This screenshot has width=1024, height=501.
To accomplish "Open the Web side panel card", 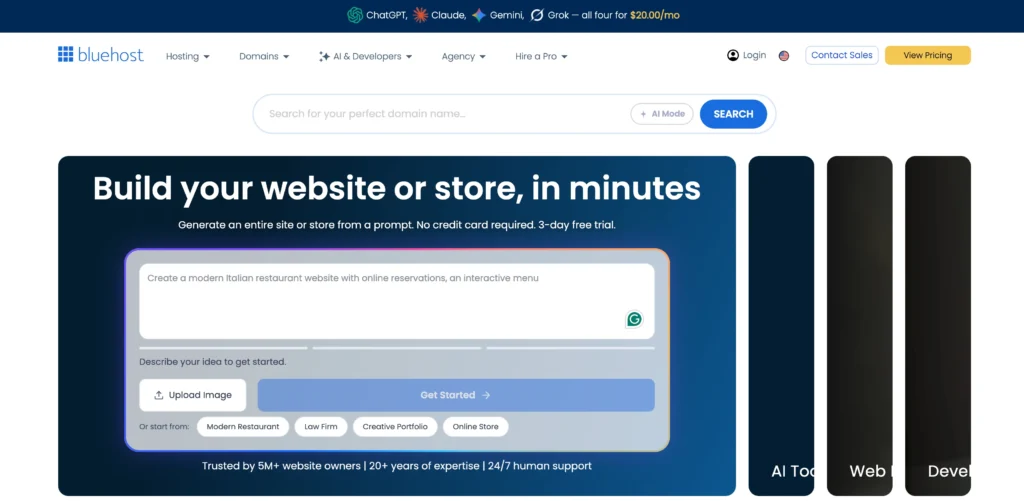I will click(x=859, y=325).
